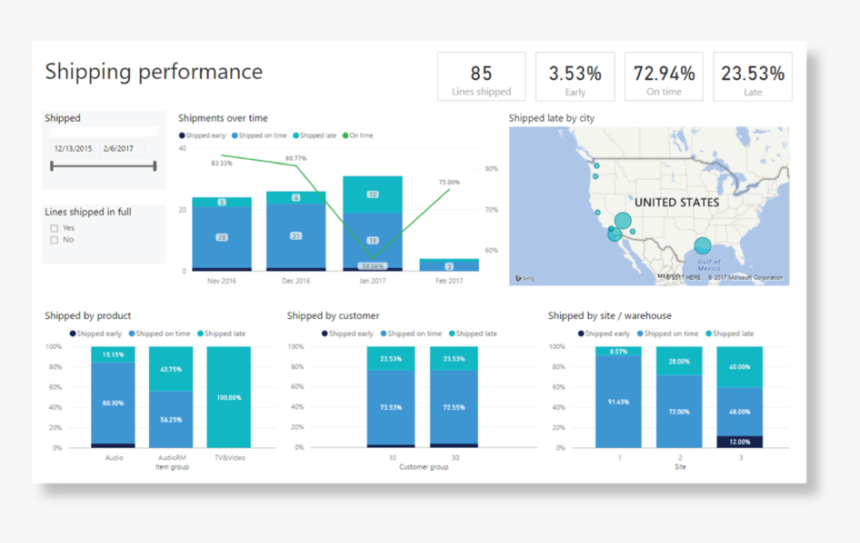Click the green On time legend dot
Viewport: 860px width, 543px height.
tap(346, 135)
